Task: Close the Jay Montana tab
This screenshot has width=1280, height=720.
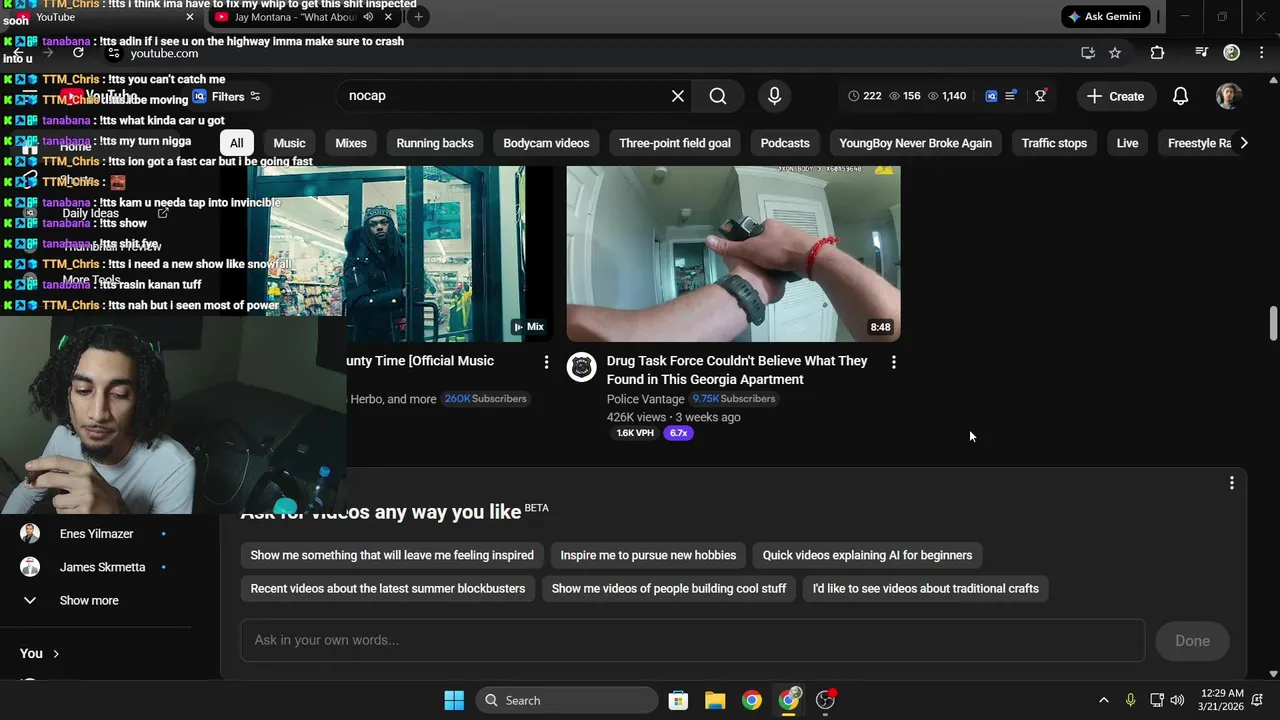Action: click(388, 17)
